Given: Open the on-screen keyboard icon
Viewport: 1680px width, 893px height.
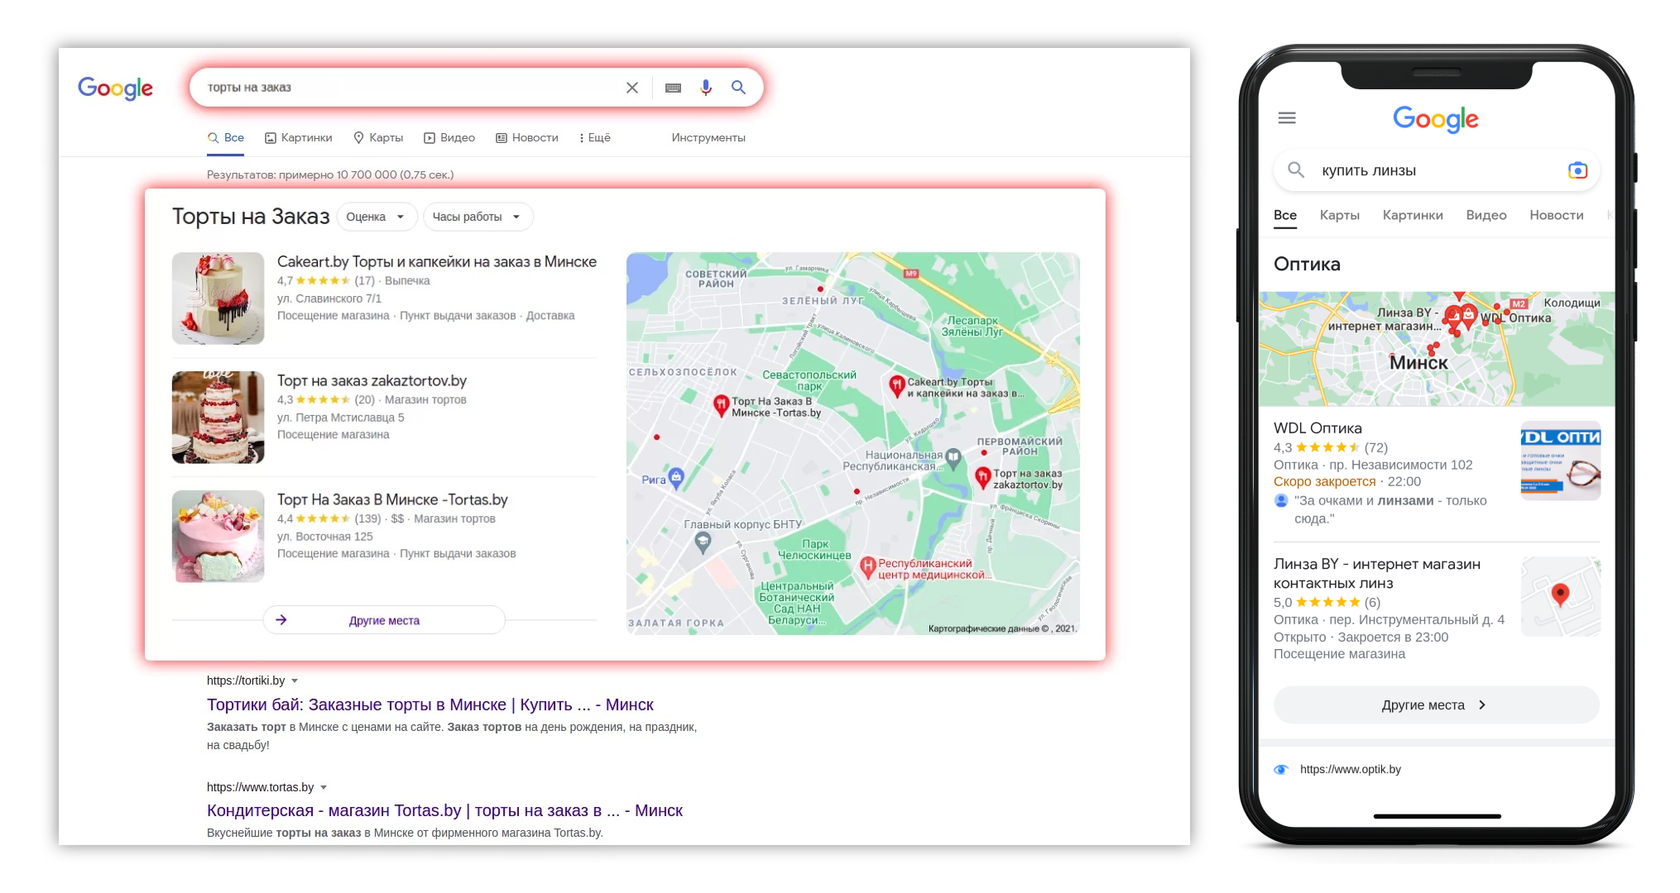Looking at the screenshot, I should [x=673, y=88].
